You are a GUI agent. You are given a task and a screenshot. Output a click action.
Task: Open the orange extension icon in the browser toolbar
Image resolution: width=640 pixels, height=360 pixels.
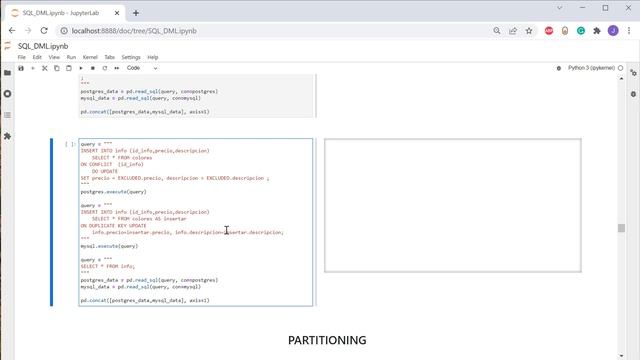click(x=565, y=31)
